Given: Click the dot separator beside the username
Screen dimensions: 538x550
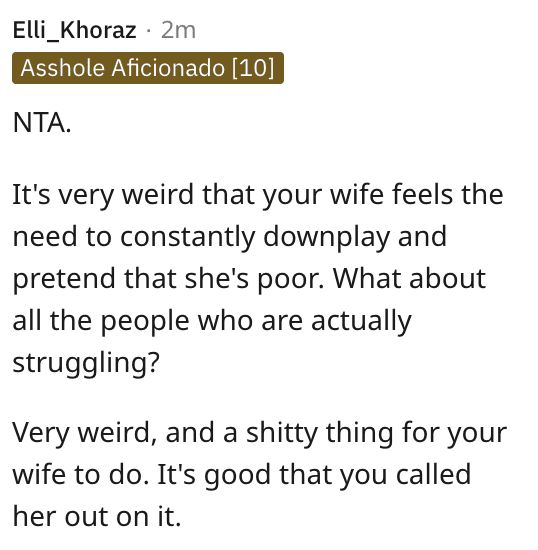Looking at the screenshot, I should [x=149, y=31].
